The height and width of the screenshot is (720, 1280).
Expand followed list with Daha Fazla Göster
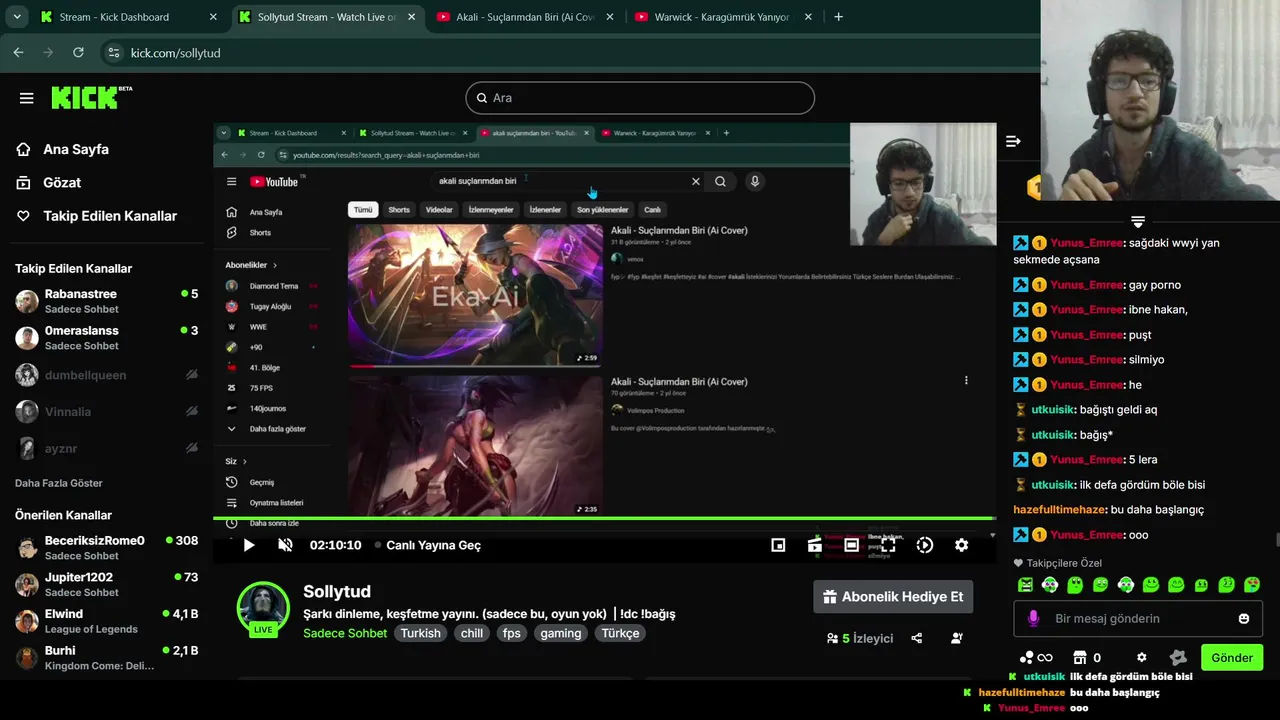coord(59,483)
